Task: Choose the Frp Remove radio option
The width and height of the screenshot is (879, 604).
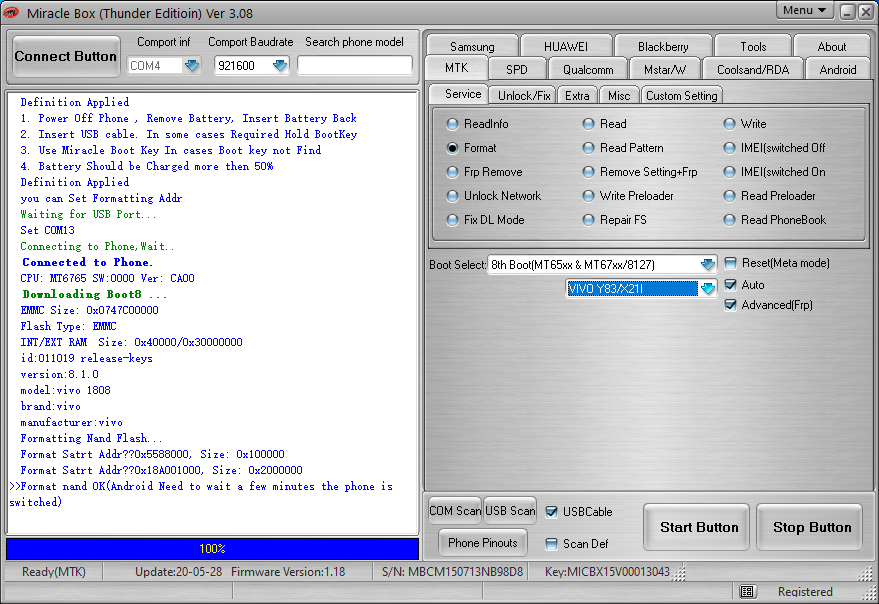Action: pos(452,172)
